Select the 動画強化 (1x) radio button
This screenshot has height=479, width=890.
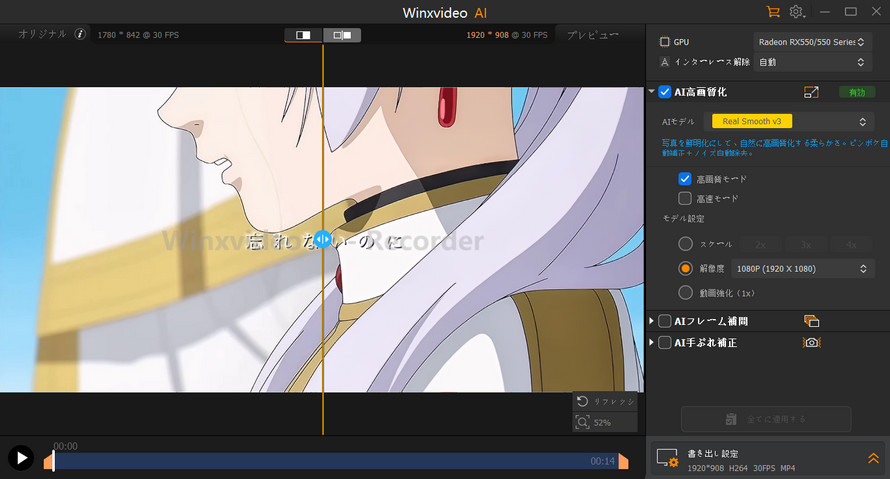[x=686, y=293]
